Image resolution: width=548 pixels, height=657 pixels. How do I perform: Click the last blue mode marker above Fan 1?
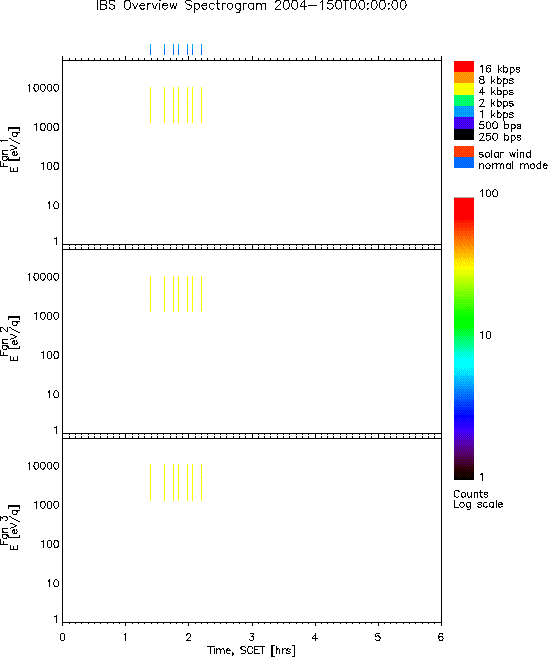pos(202,49)
